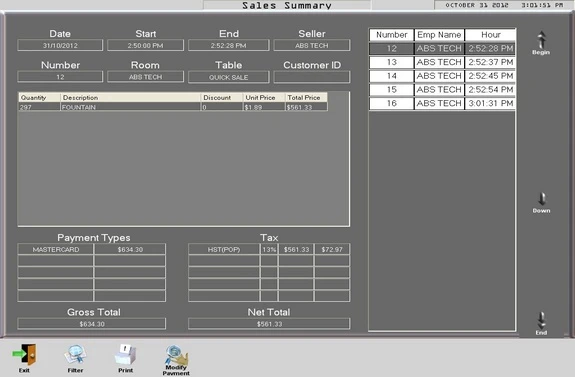Screen dimensions: 575x377
Task: Click the Print printer icon
Action: click(125, 355)
